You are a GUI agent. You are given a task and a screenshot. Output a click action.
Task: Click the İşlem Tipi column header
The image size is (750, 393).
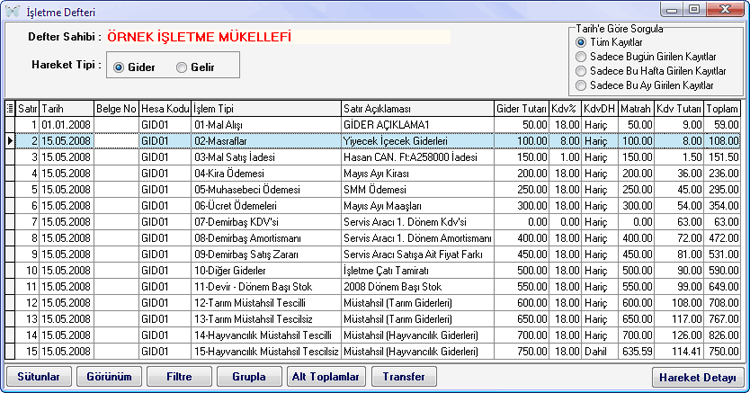(x=266, y=109)
